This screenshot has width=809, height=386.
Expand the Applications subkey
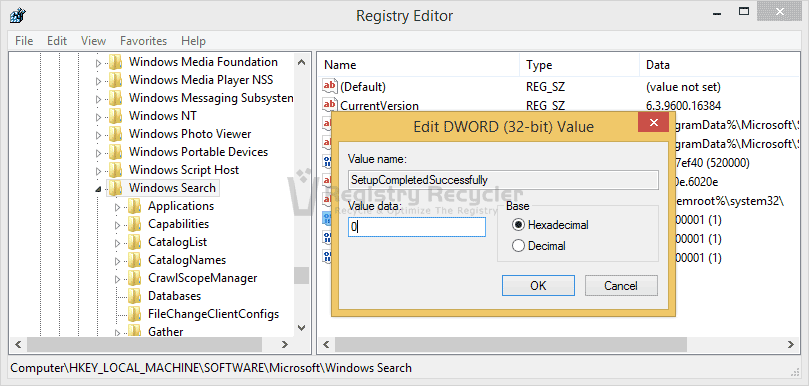[118, 208]
